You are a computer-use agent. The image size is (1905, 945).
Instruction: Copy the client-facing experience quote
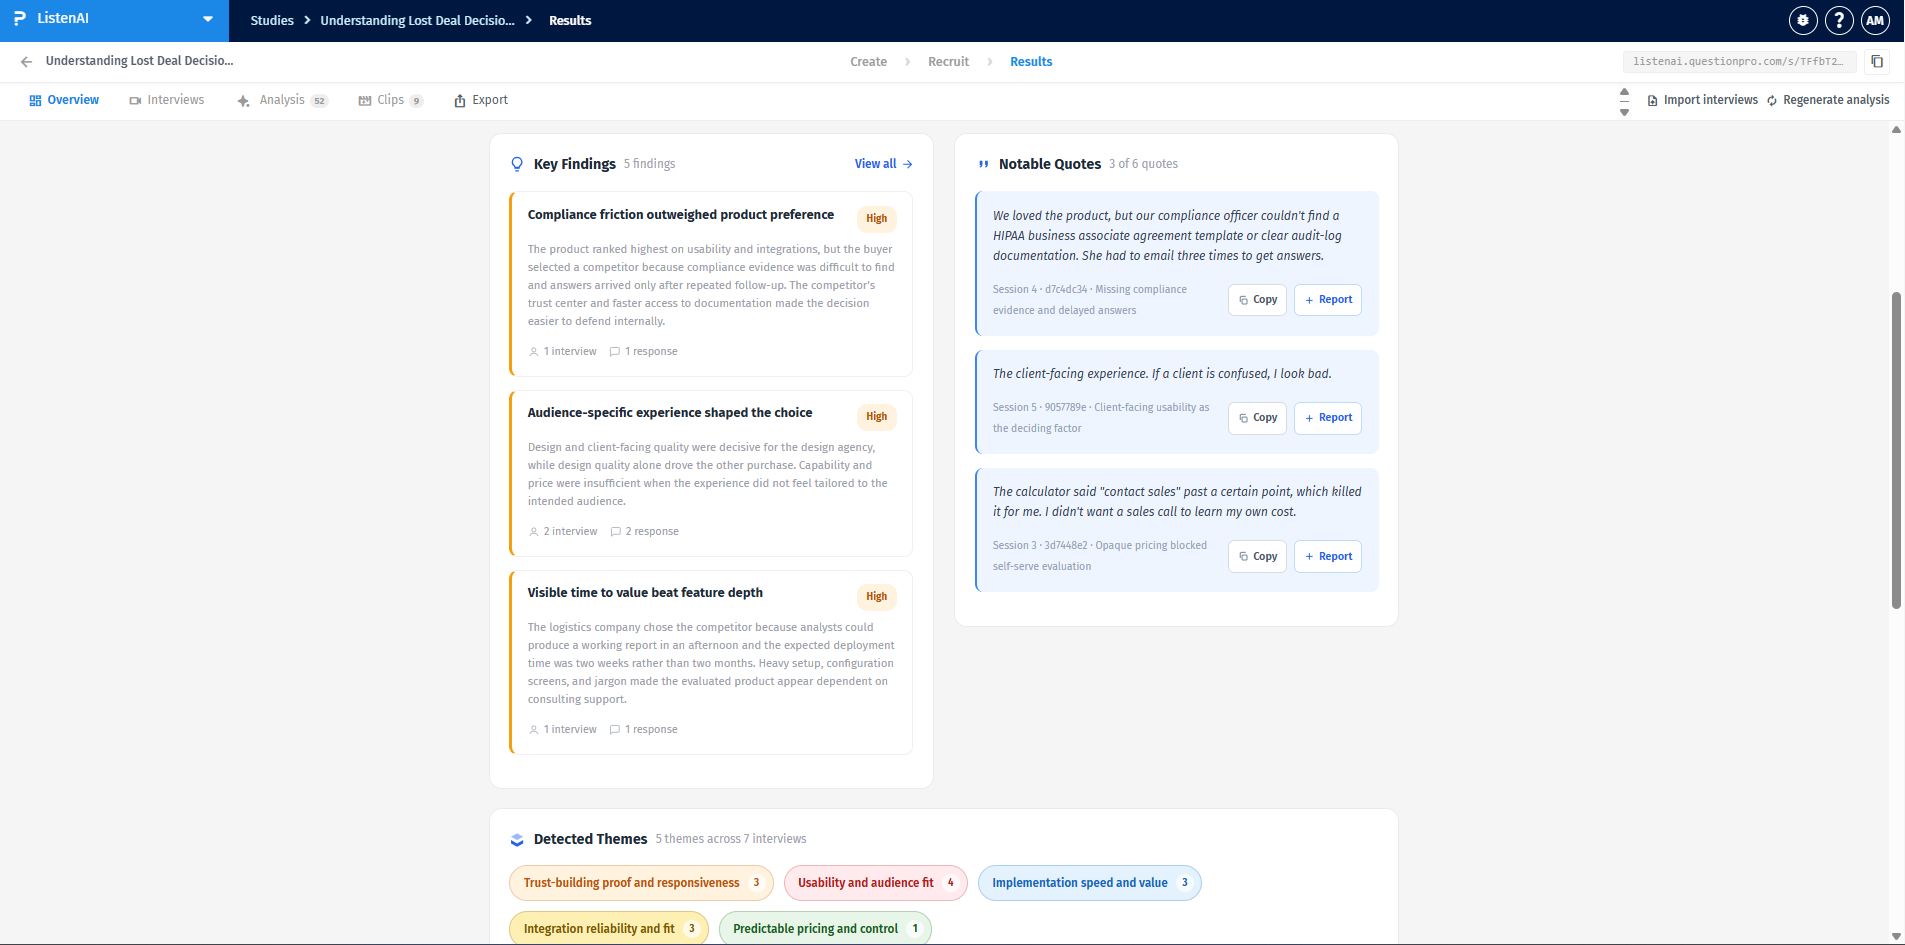[x=1257, y=418]
